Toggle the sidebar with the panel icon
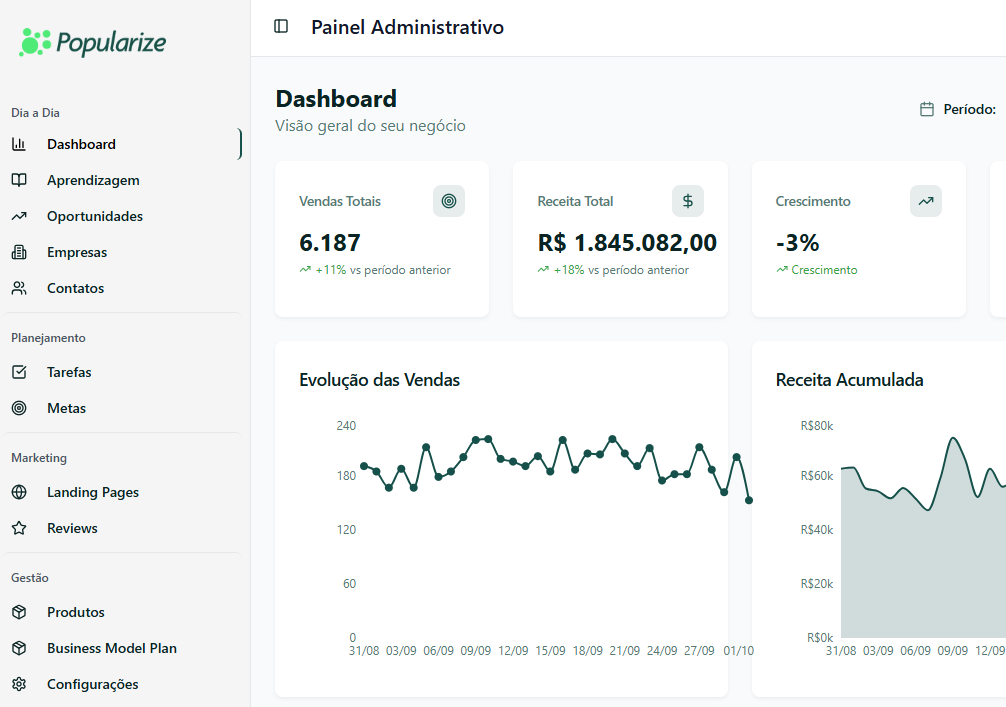The image size is (1006, 707). [283, 27]
